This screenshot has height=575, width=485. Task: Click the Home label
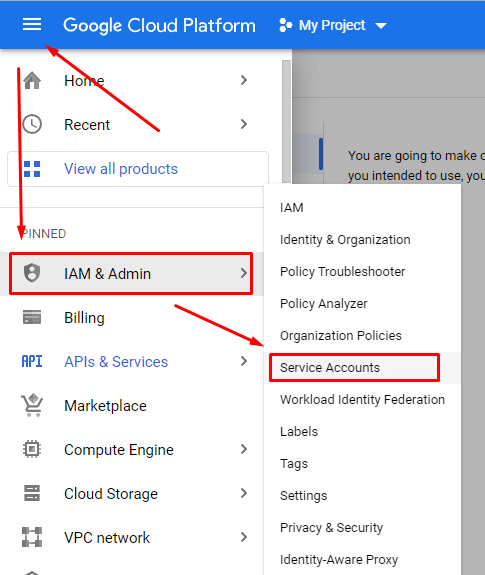(x=84, y=80)
